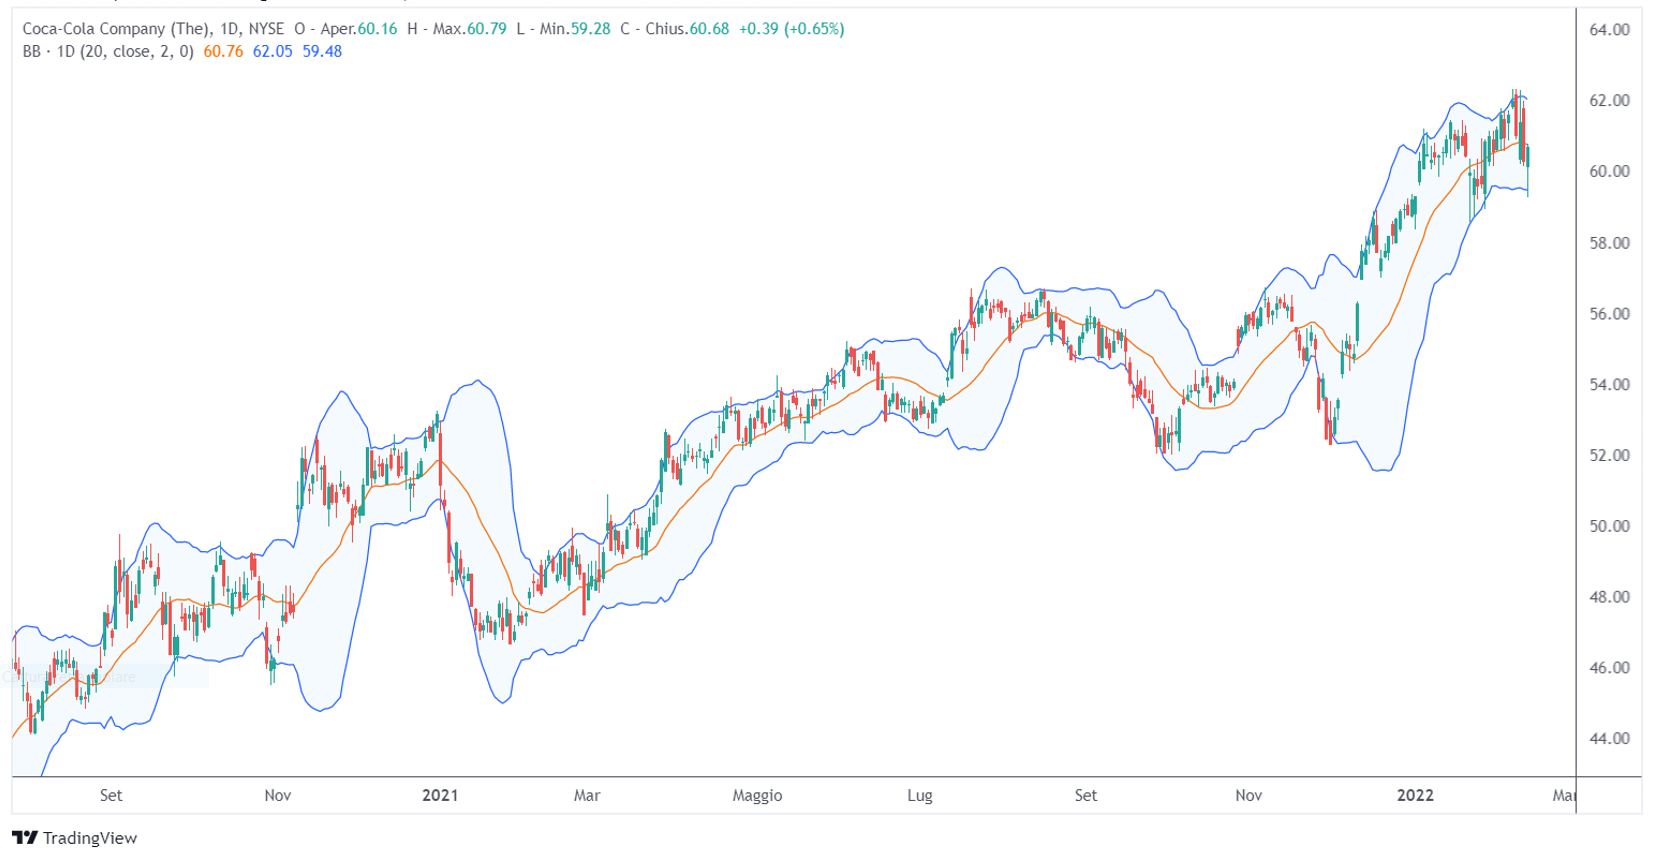
Task: Click the Lug label on time axis
Action: [x=920, y=795]
